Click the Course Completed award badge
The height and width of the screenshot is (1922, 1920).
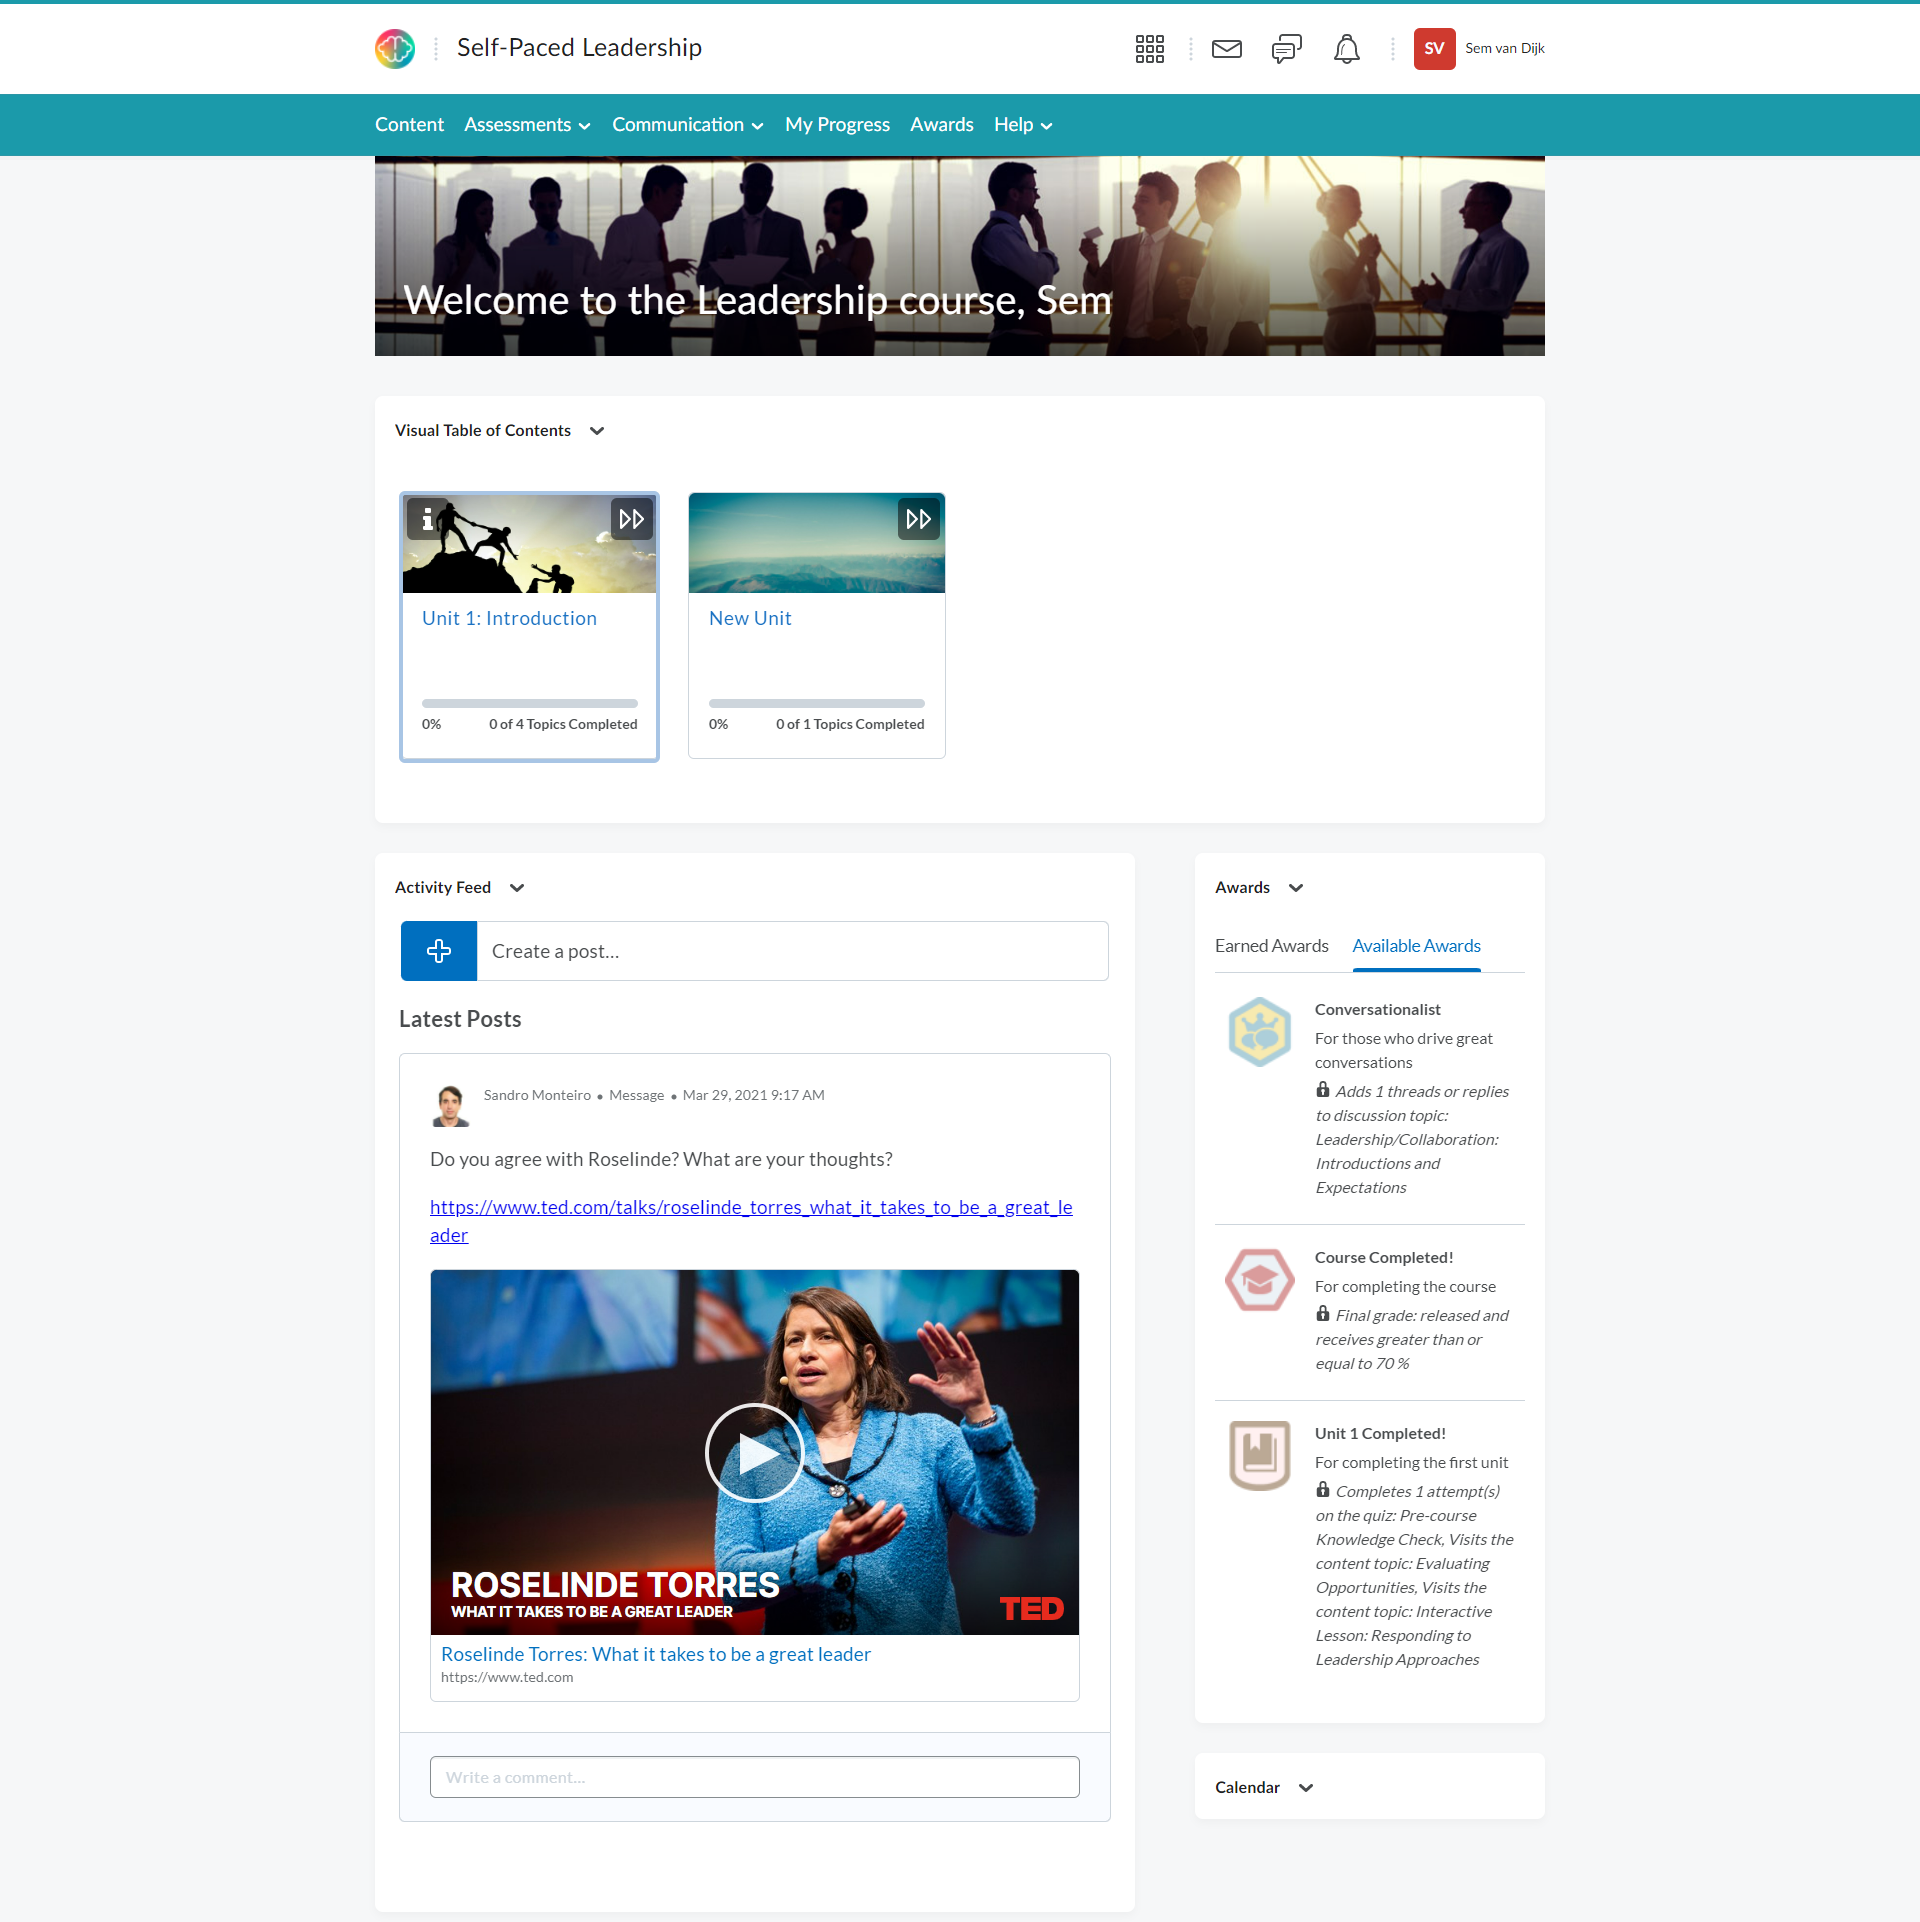click(1260, 1280)
